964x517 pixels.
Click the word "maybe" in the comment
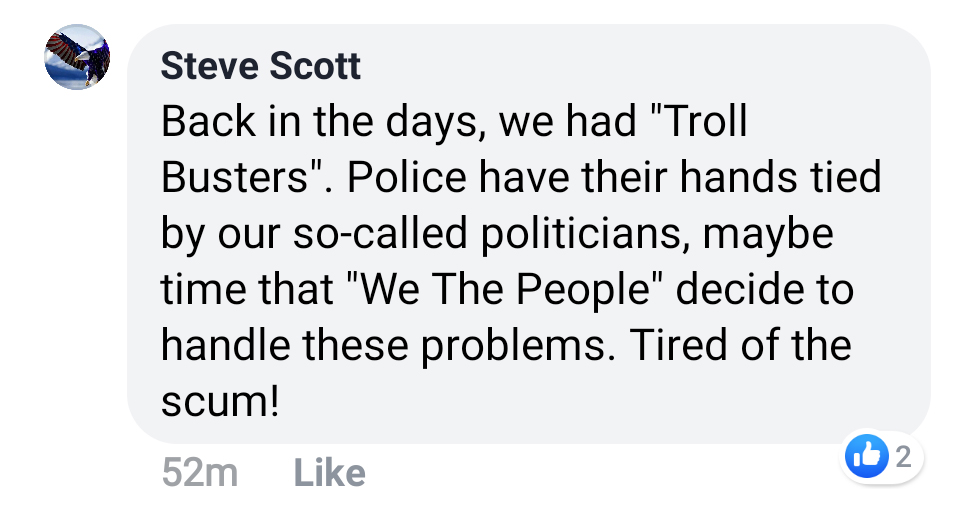[768, 234]
